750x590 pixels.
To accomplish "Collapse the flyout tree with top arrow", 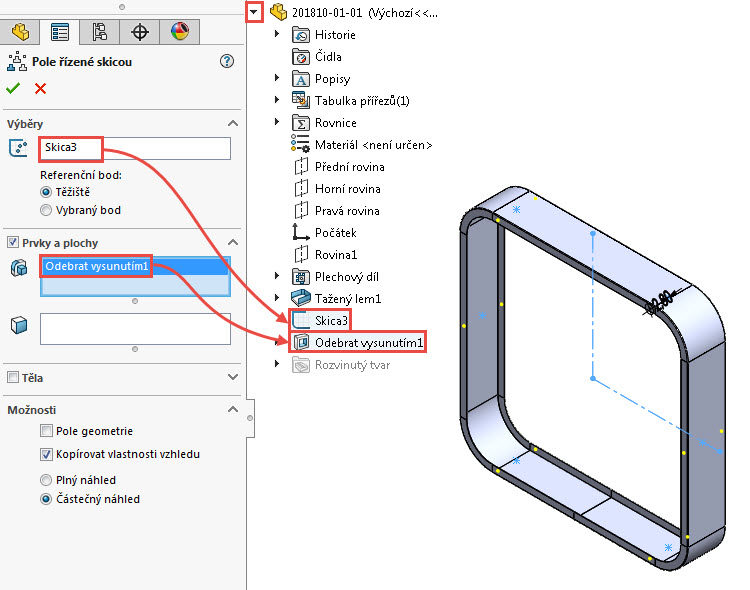I will coord(254,12).
